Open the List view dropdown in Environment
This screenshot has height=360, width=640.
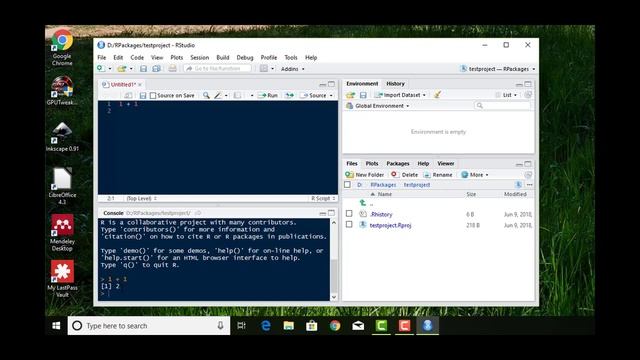(506, 95)
